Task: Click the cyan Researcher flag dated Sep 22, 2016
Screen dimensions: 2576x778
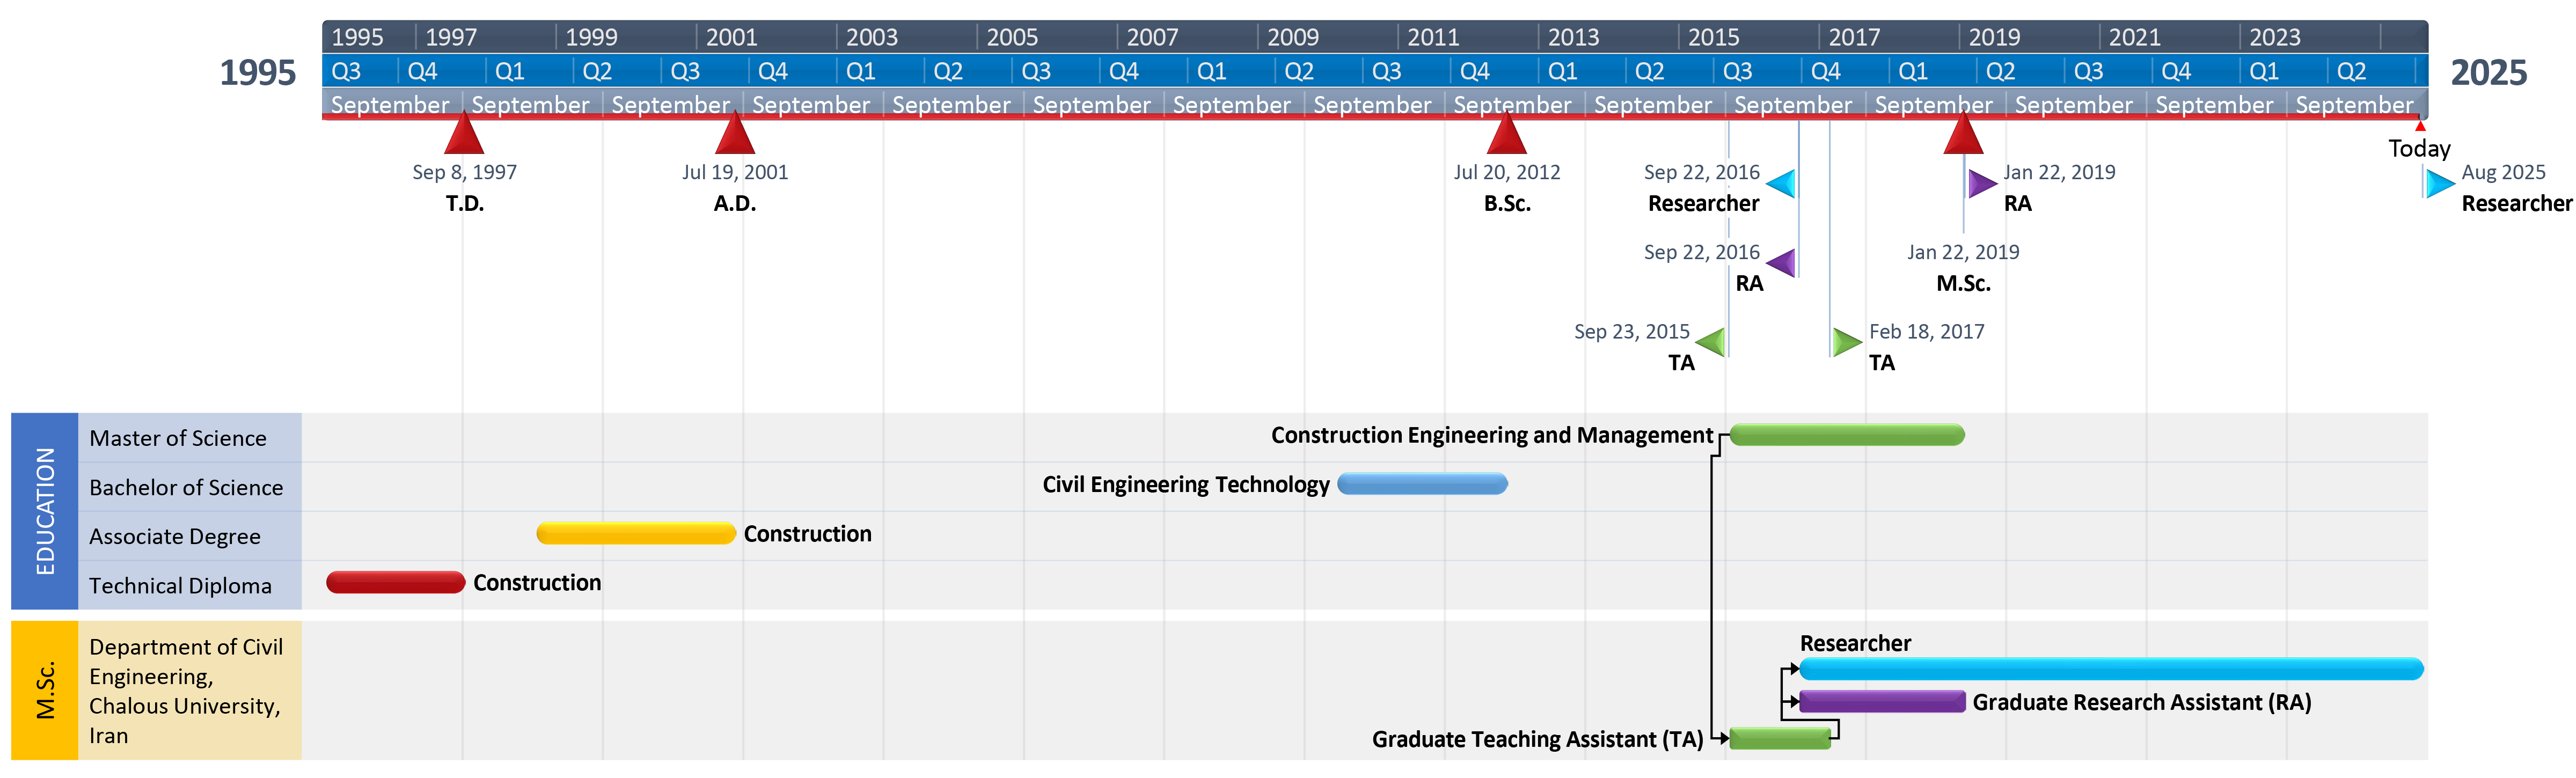Action: pos(1782,183)
